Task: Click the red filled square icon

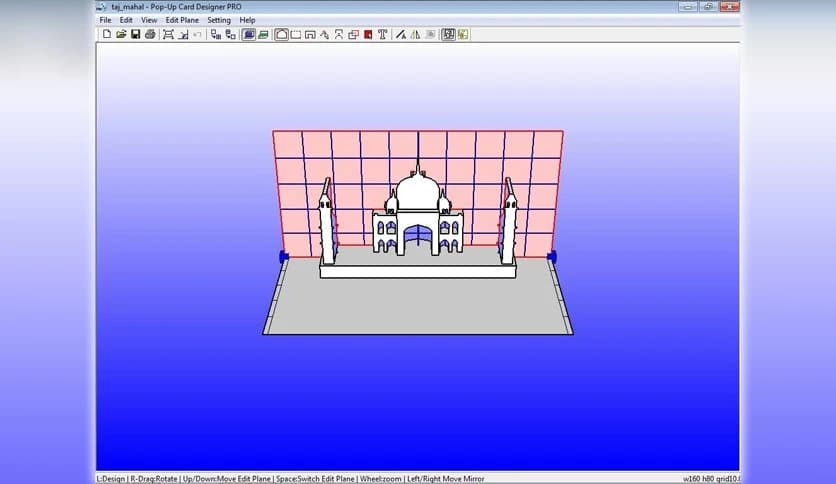Action: click(368, 35)
